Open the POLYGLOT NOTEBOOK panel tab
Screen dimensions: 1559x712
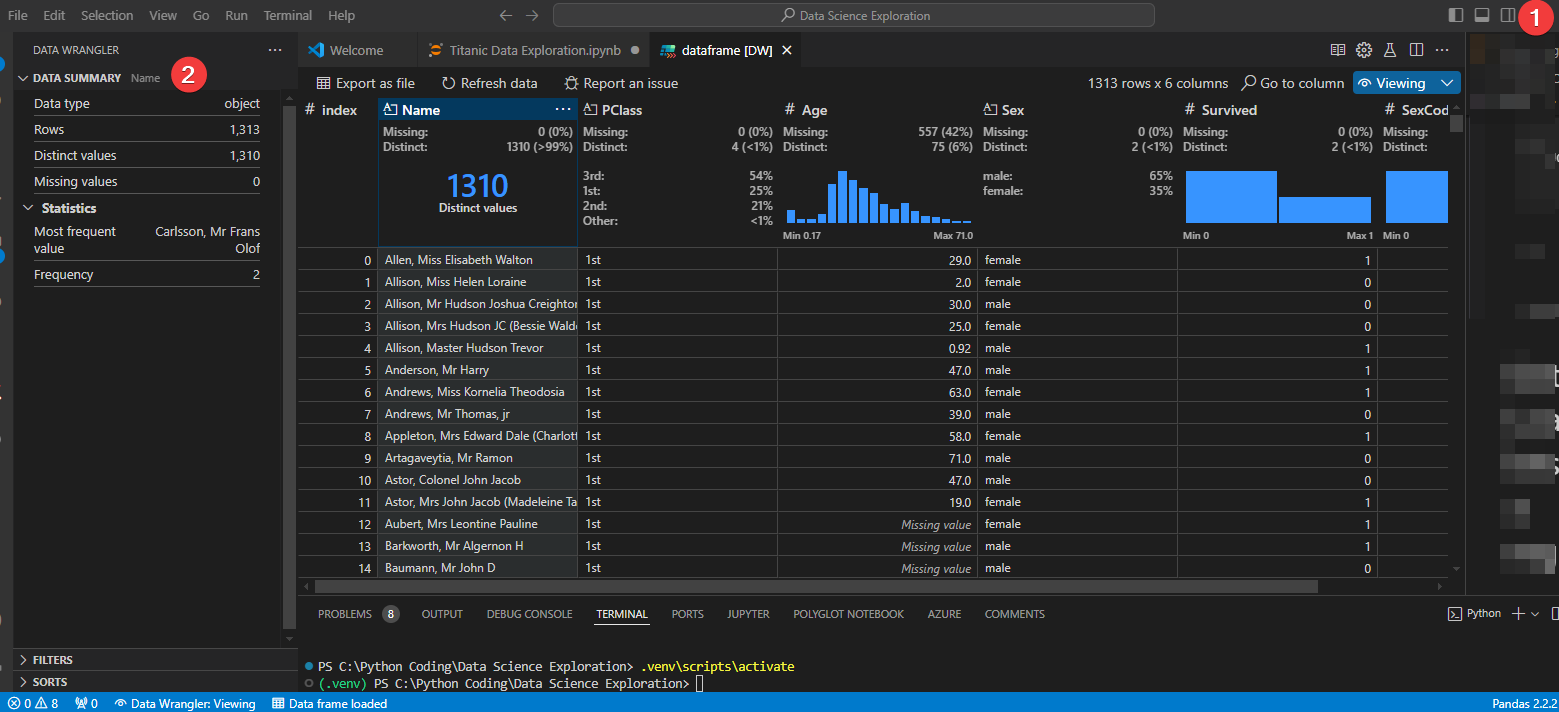848,614
